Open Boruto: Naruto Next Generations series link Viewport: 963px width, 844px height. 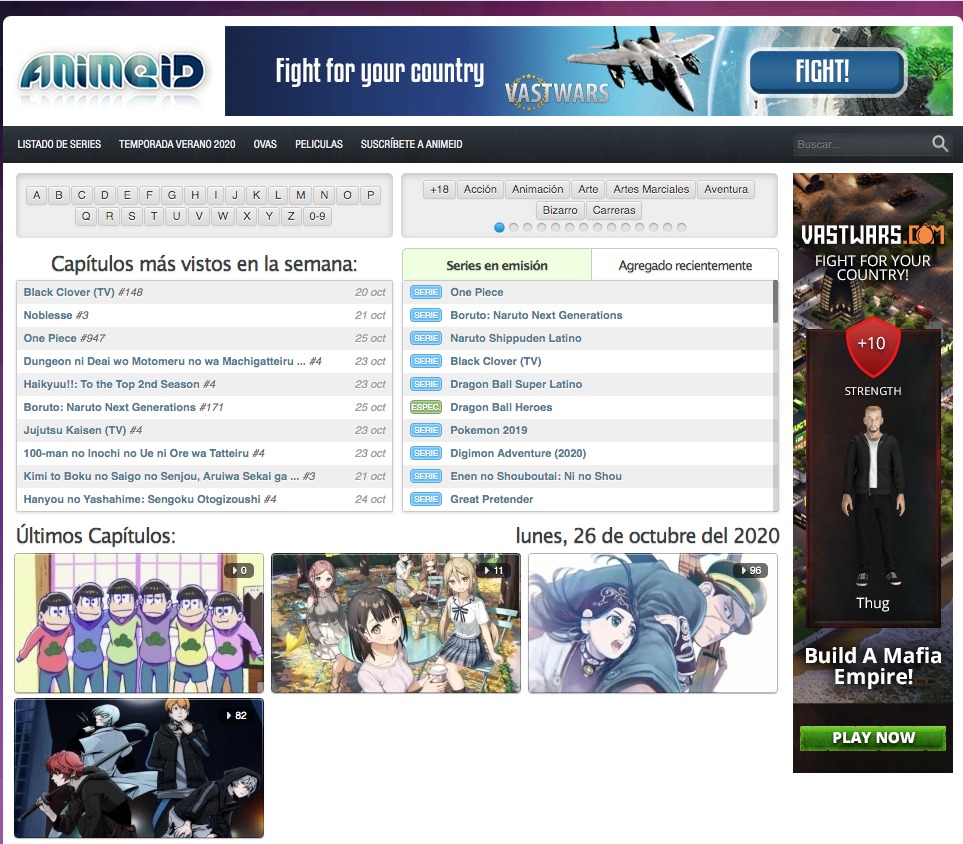coord(536,315)
